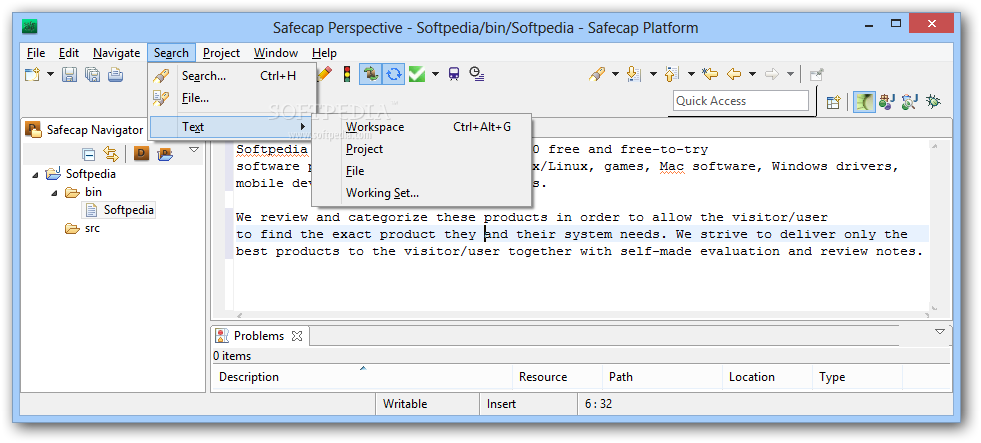The image size is (981, 443).
Task: Select the Softpedia file under bin
Action: click(120, 210)
